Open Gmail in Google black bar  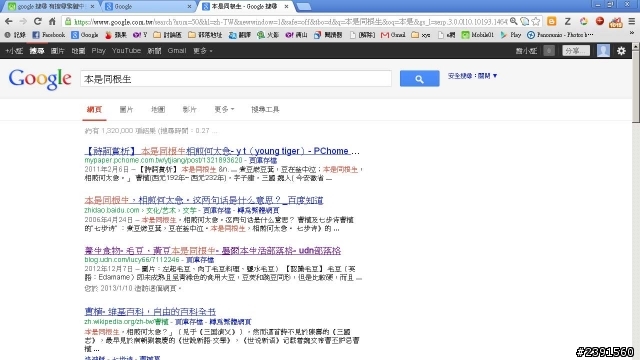[177, 51]
